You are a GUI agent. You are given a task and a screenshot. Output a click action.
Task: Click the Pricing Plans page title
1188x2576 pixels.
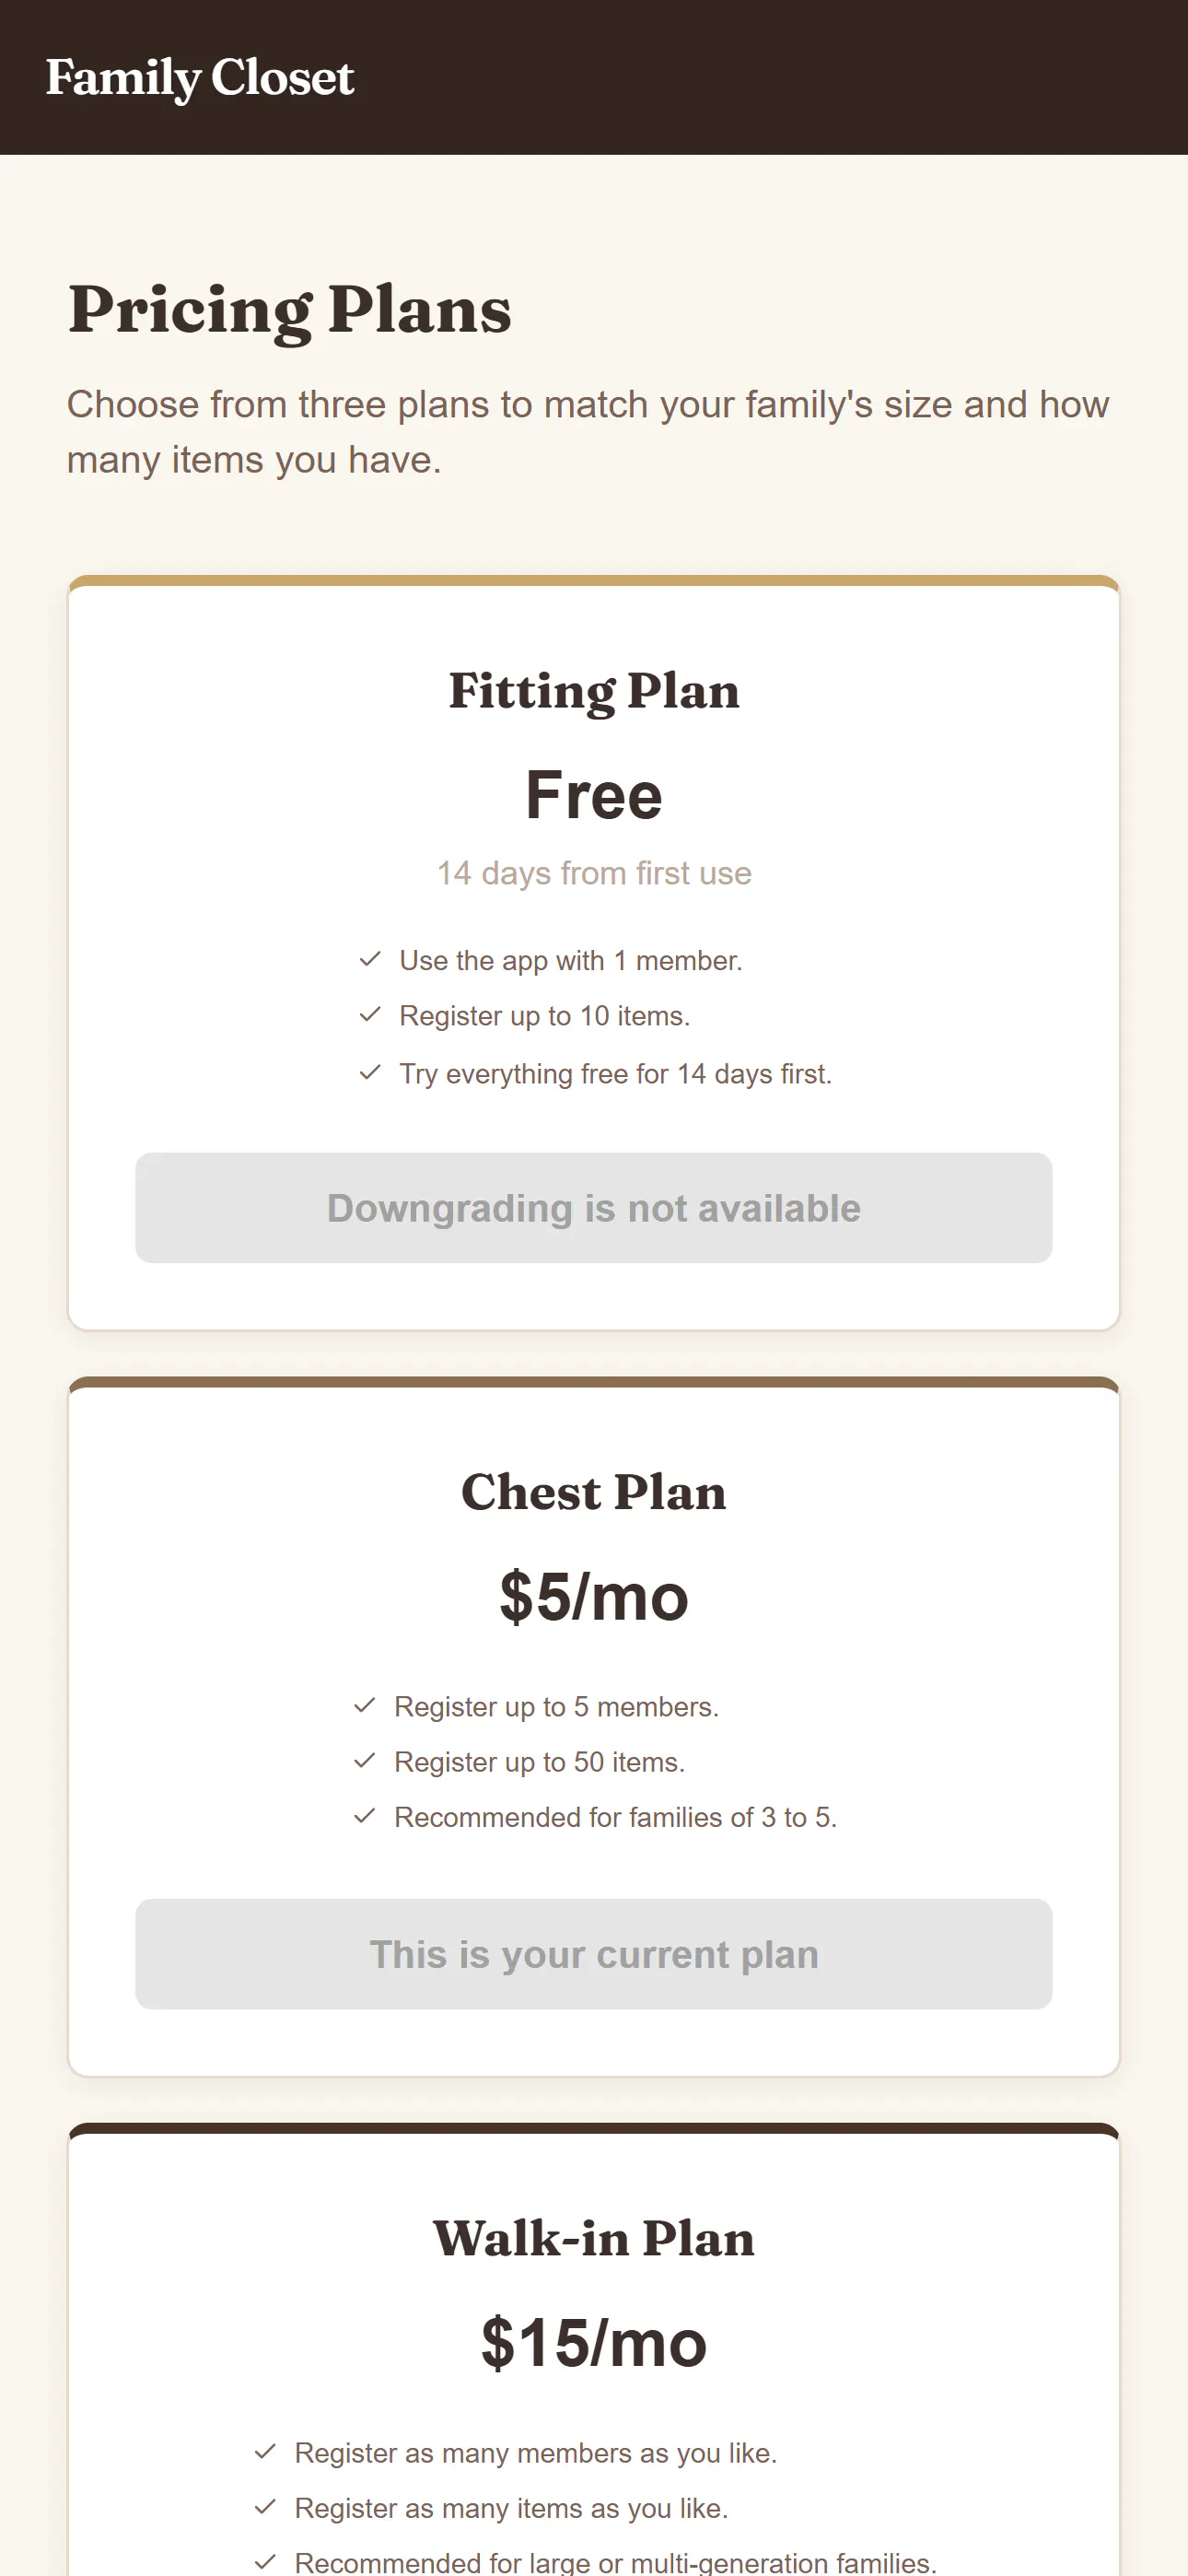(290, 310)
